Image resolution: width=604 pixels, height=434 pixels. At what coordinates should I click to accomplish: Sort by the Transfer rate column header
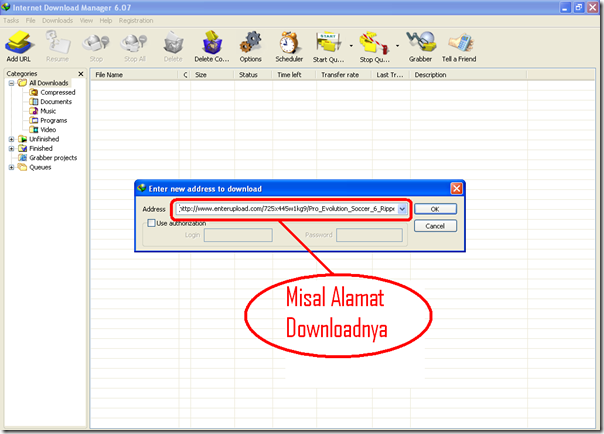344,75
